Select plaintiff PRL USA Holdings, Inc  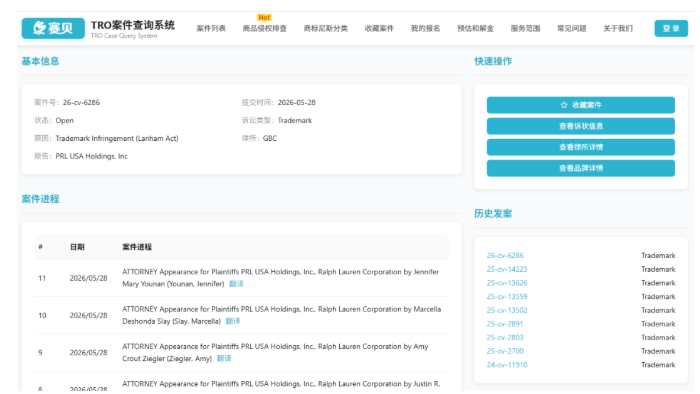pos(92,156)
